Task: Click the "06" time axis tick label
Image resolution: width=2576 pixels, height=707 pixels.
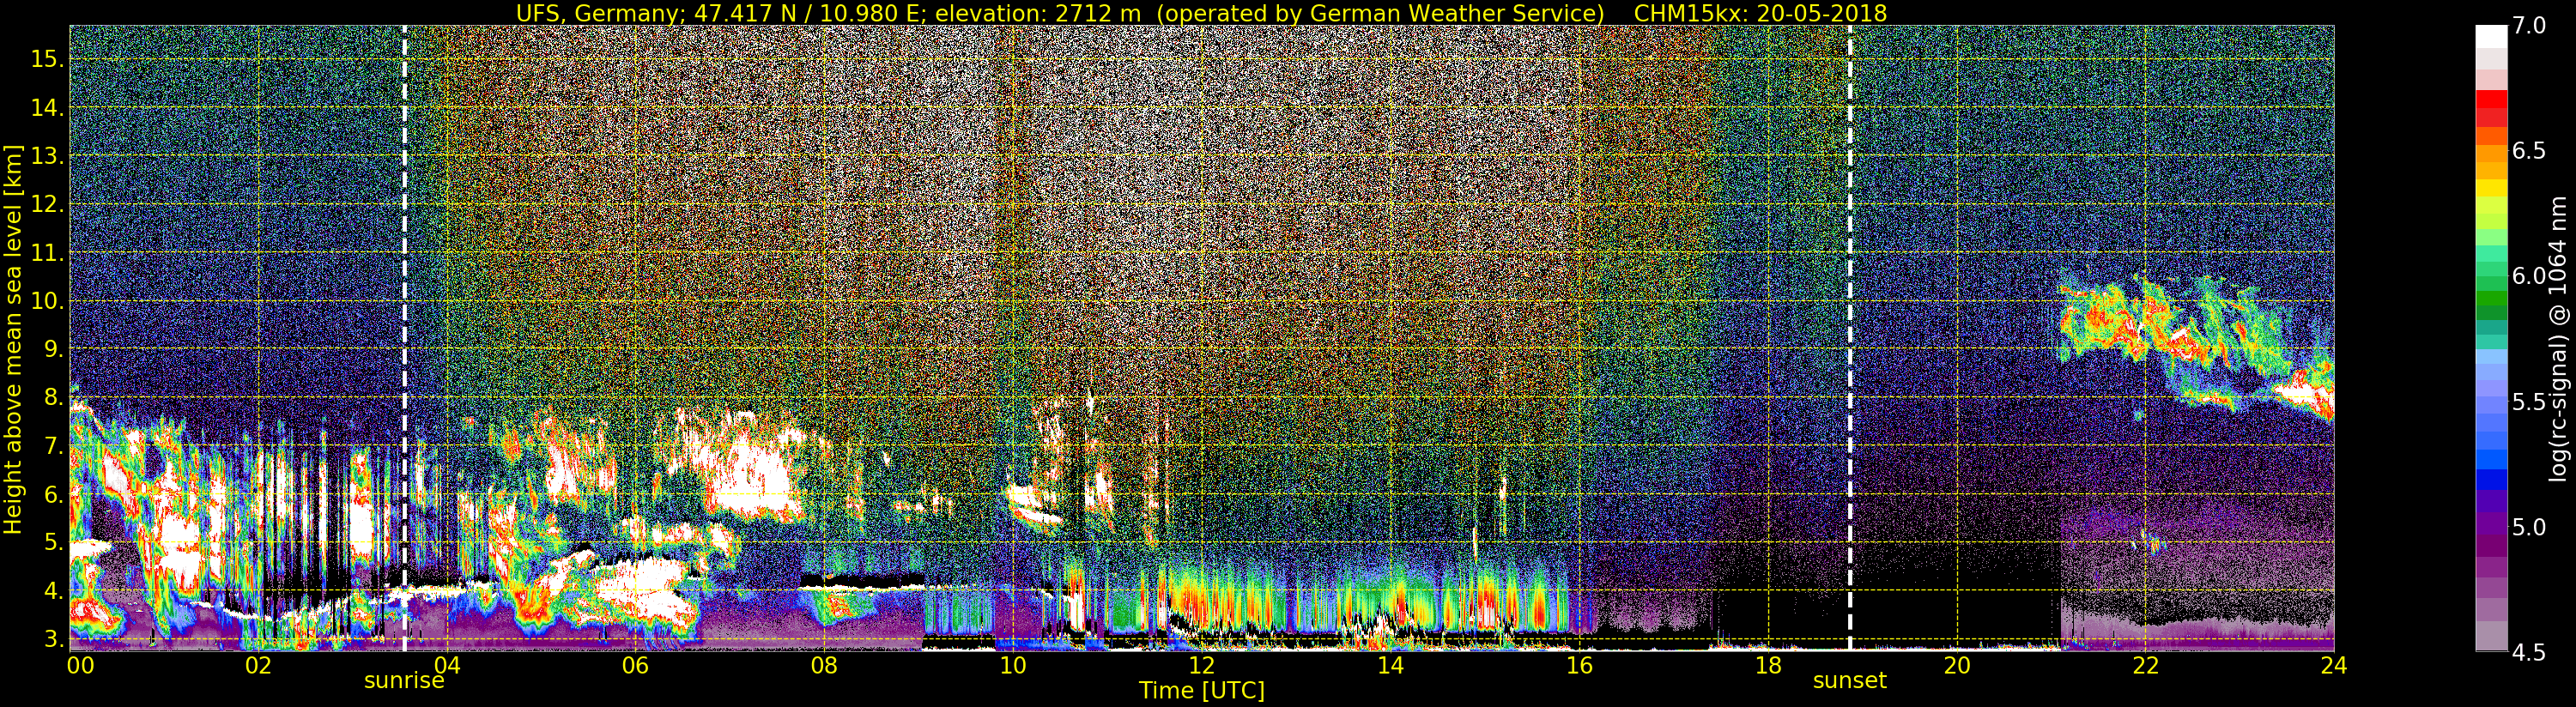Action: [x=635, y=665]
